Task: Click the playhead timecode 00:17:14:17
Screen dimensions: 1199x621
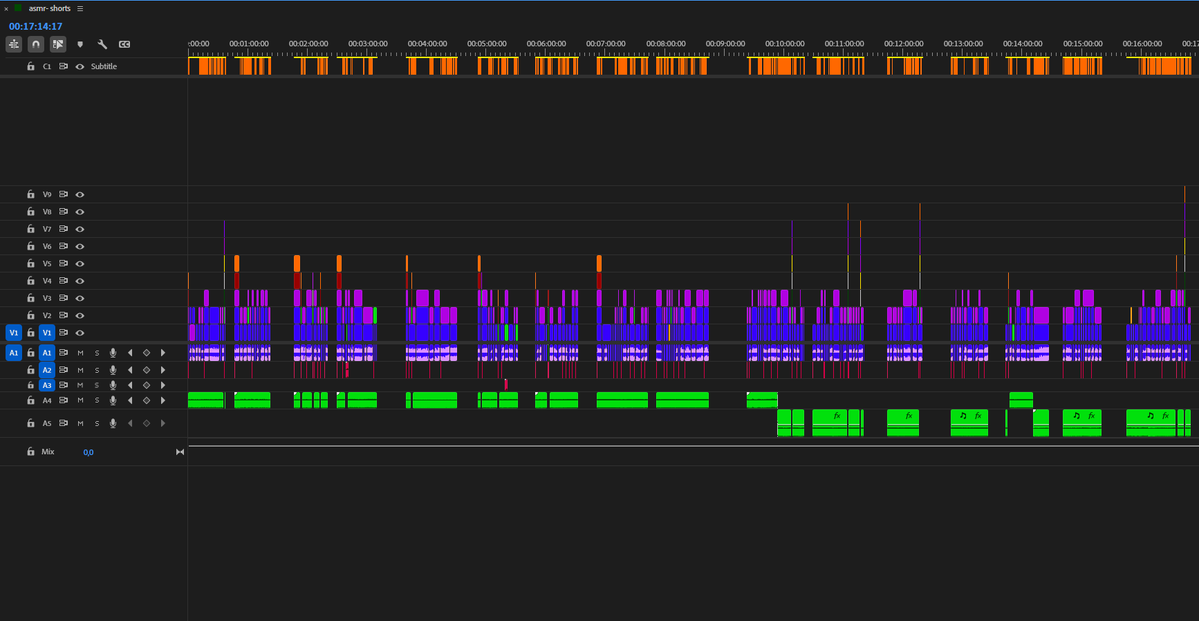Action: pyautogui.click(x=36, y=26)
